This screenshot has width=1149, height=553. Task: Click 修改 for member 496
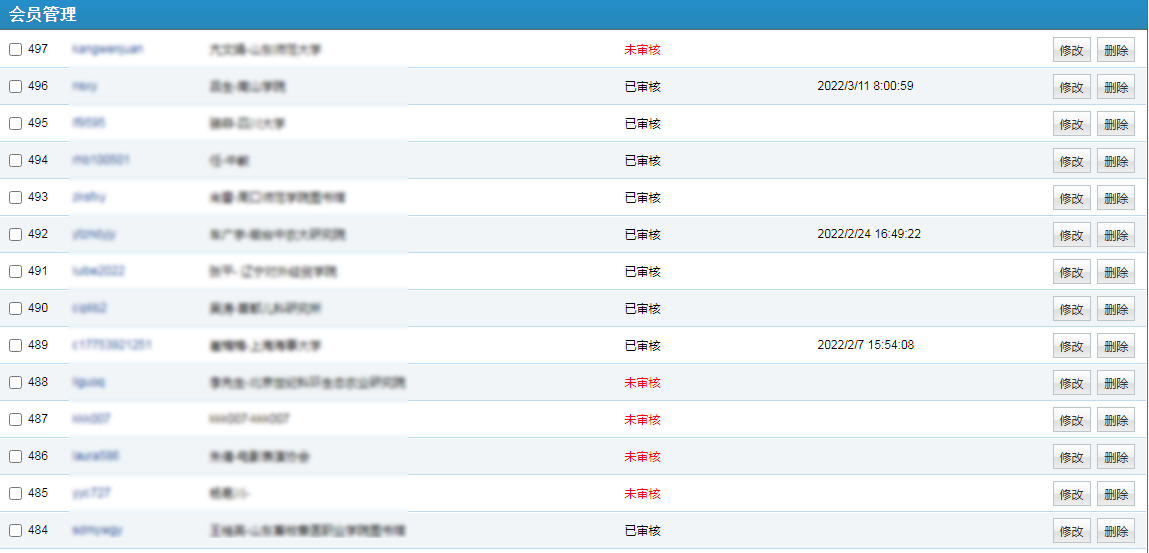[1071, 87]
